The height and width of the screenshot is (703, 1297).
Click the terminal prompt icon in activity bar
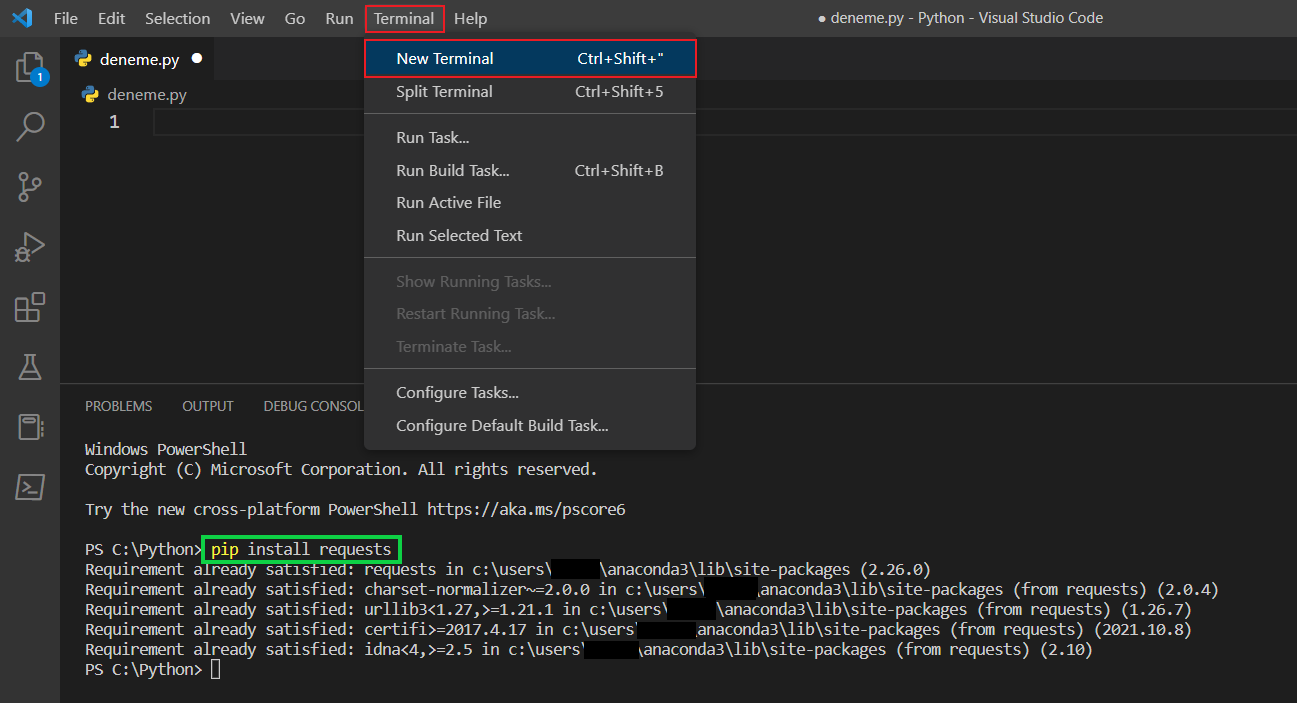30,487
